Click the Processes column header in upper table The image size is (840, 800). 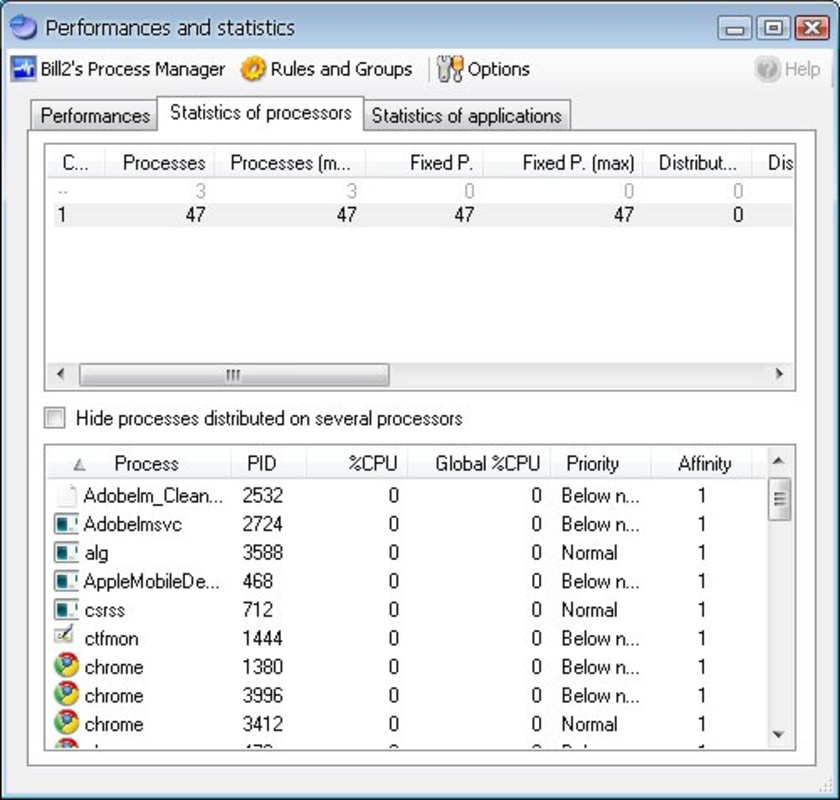(x=160, y=162)
